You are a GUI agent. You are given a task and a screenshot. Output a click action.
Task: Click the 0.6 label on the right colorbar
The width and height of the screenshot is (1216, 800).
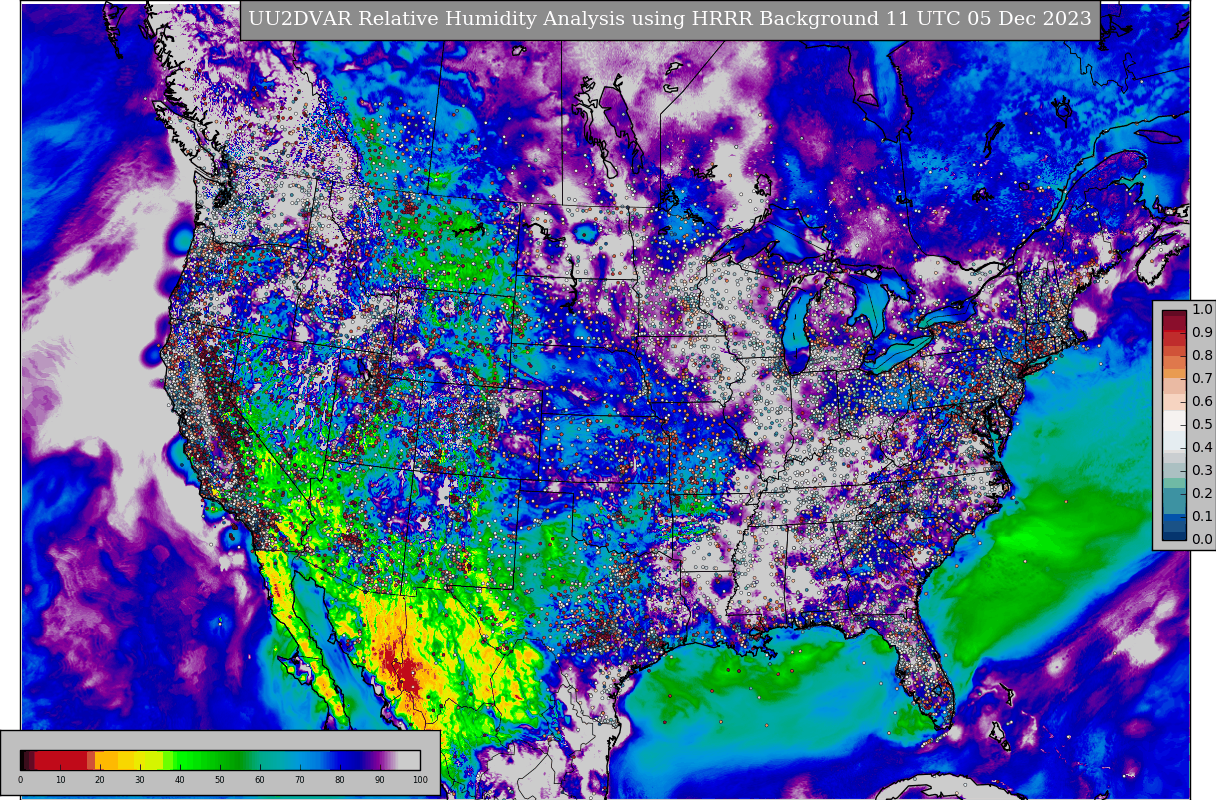1202,401
